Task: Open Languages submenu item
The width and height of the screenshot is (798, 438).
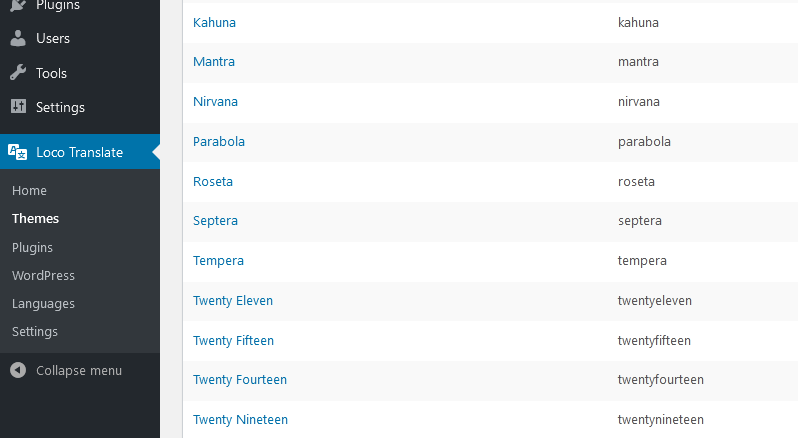Action: tap(43, 304)
